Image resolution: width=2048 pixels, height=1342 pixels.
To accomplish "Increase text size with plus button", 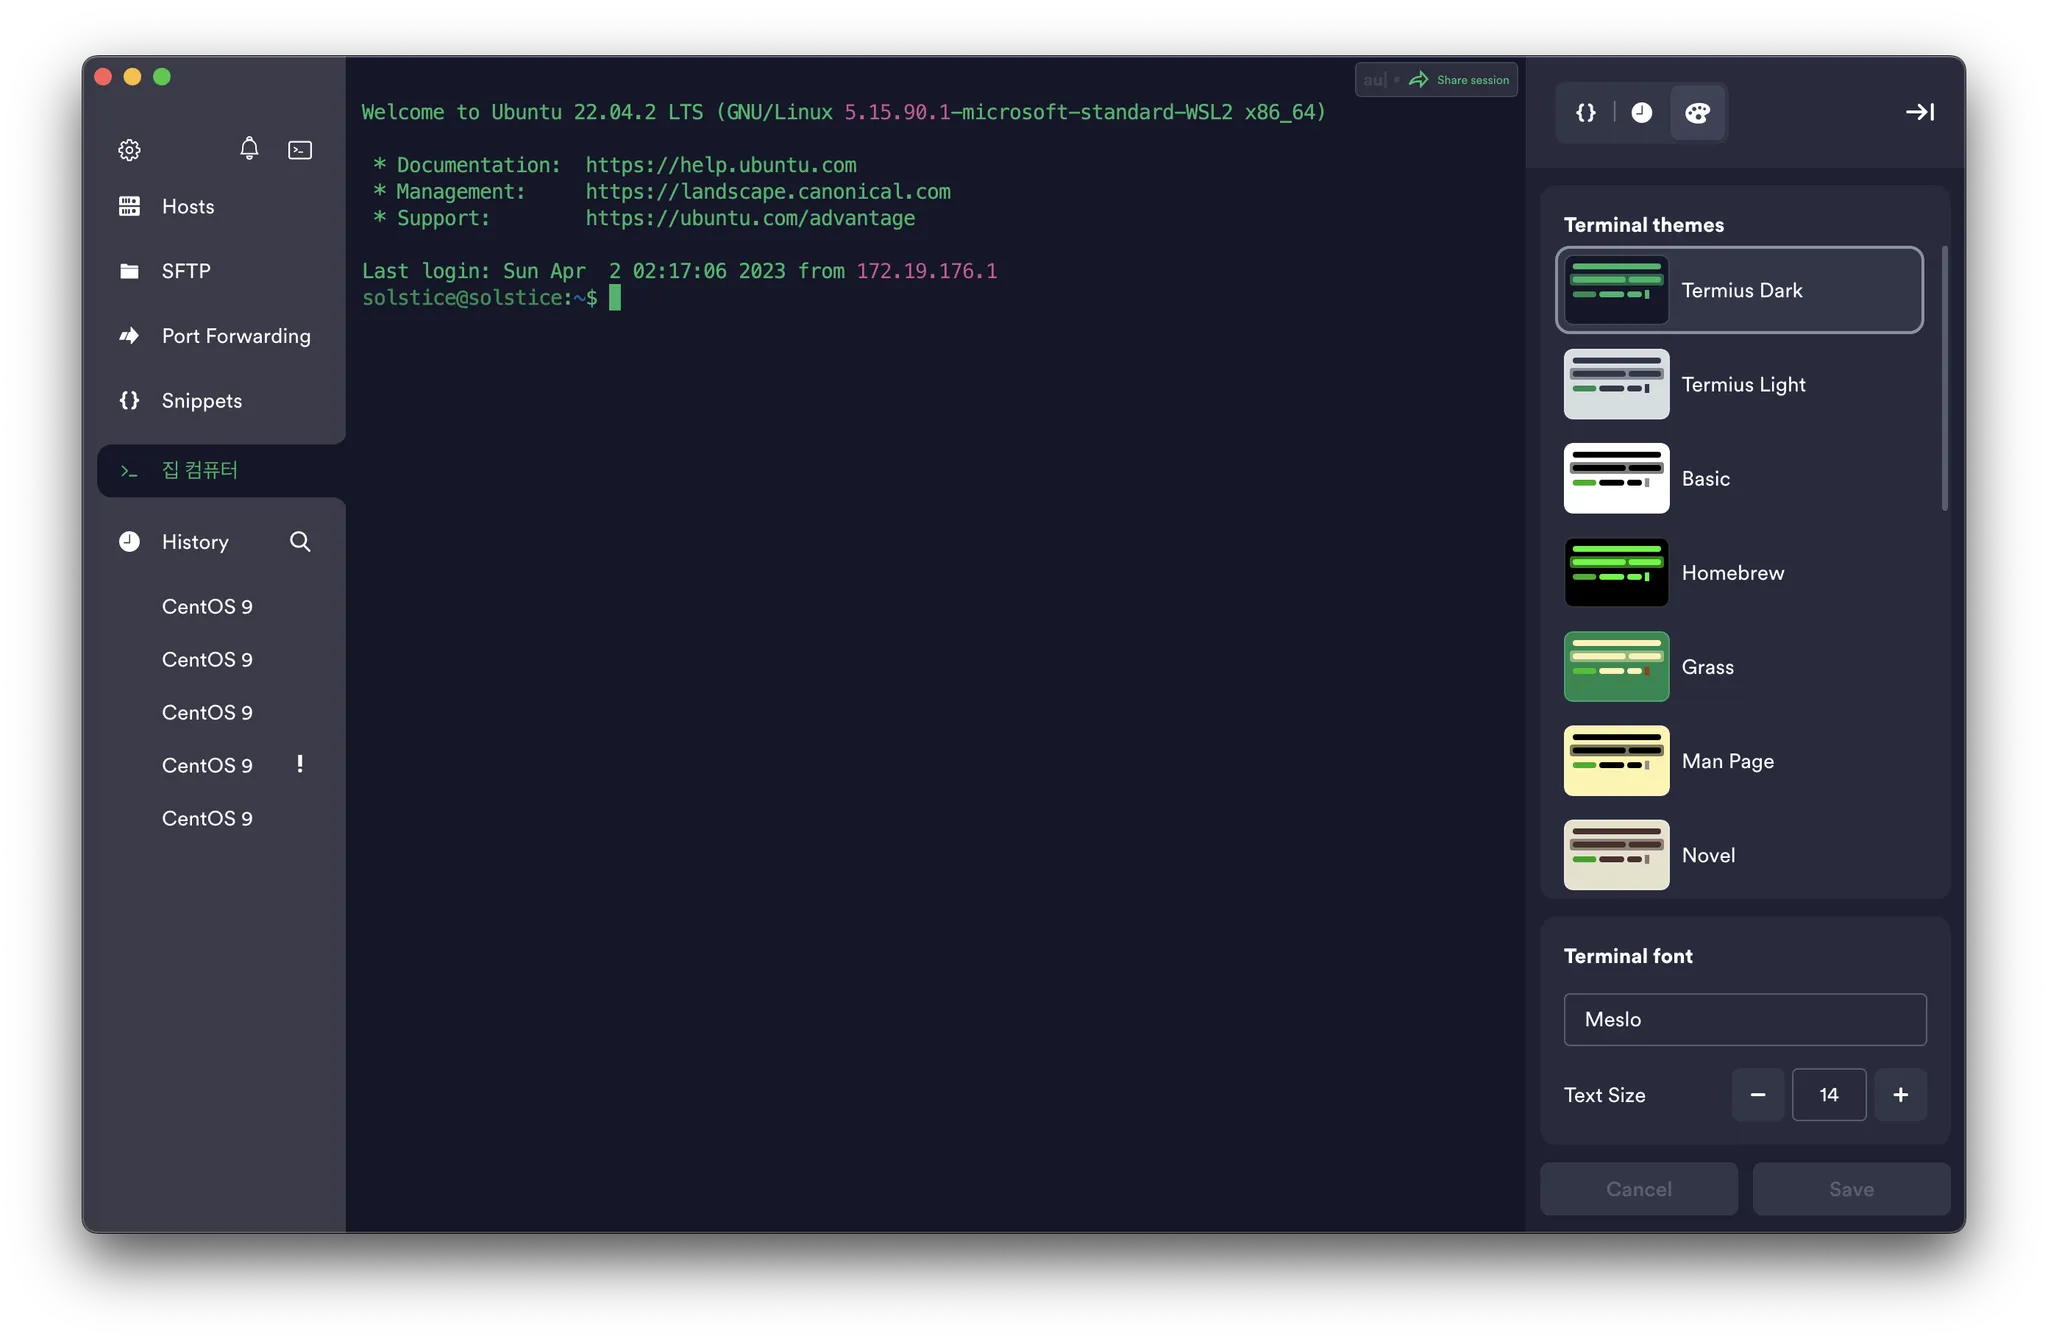I will point(1900,1095).
